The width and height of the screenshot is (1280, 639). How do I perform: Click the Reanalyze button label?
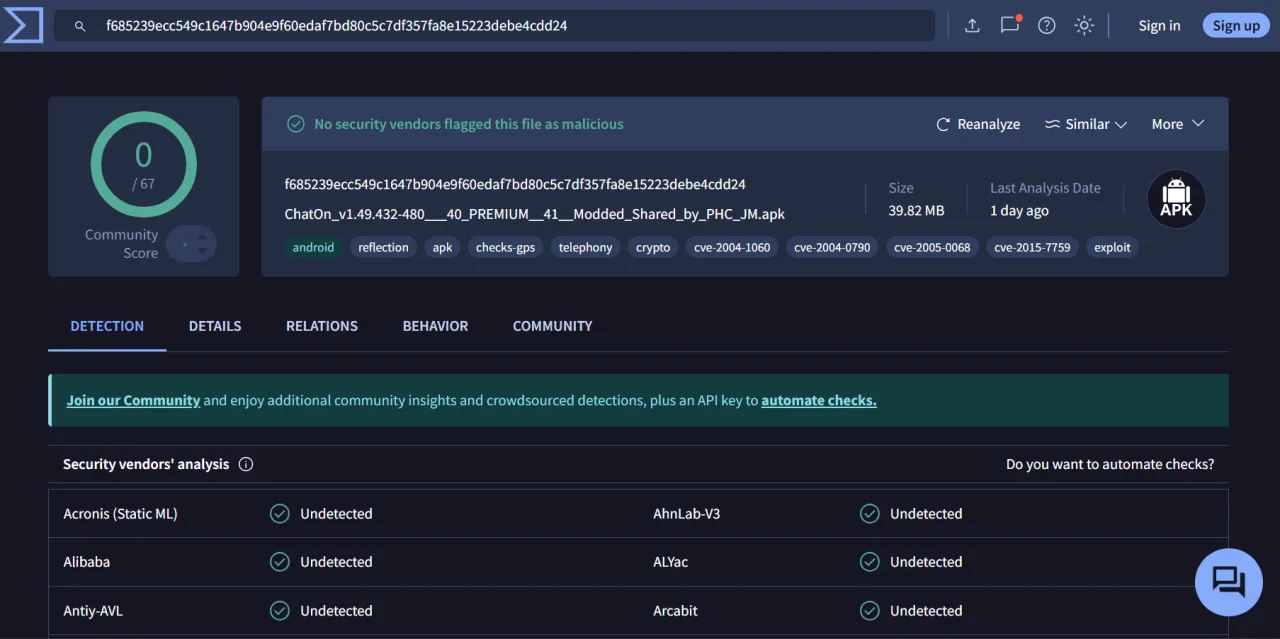(x=989, y=124)
